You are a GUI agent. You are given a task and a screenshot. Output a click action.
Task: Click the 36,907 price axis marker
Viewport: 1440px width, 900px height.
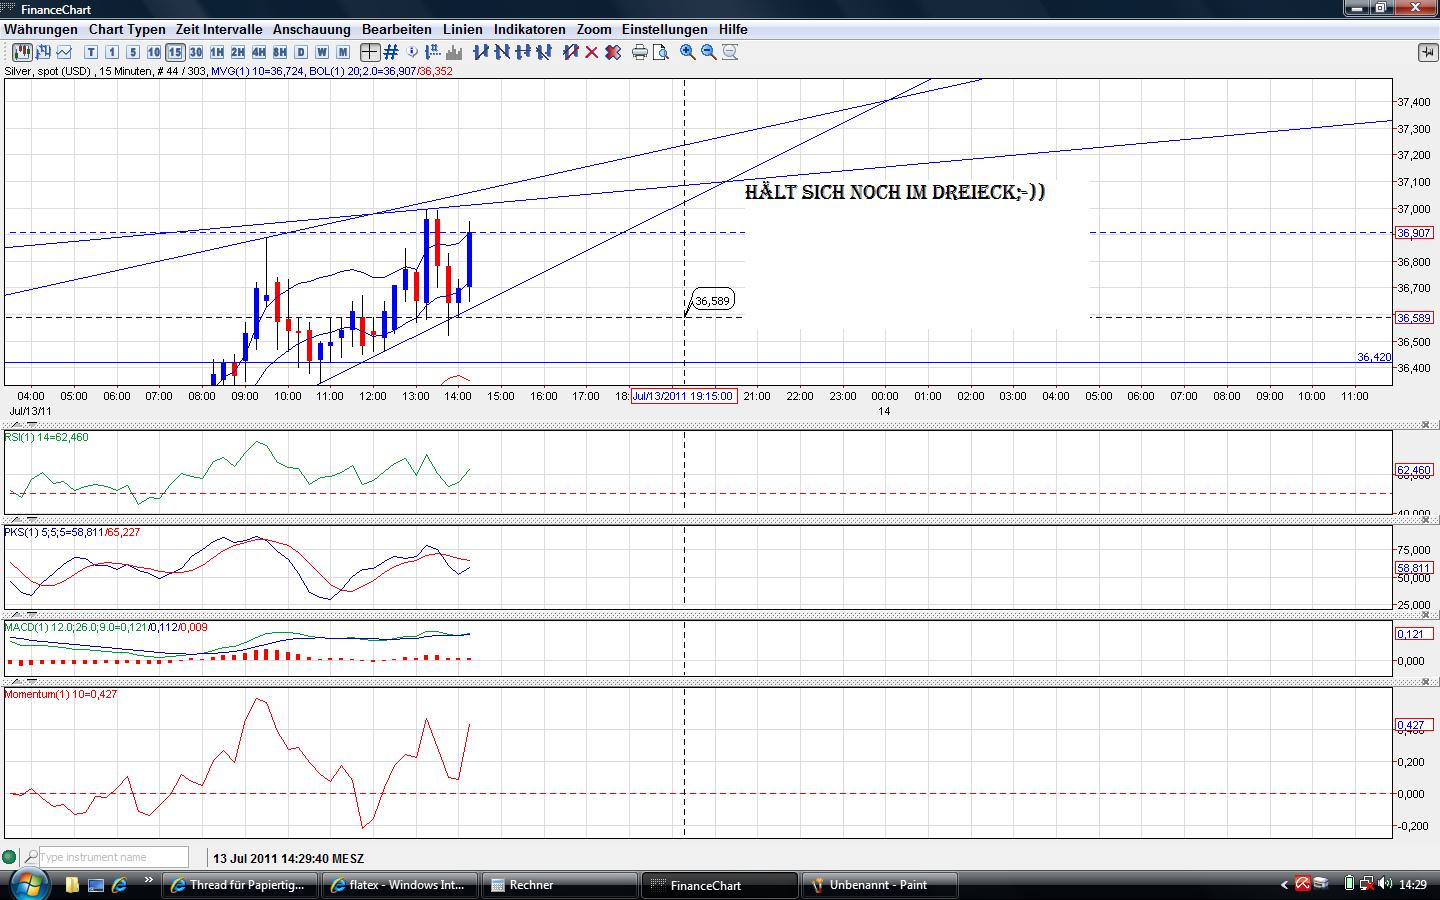pyautogui.click(x=1414, y=233)
